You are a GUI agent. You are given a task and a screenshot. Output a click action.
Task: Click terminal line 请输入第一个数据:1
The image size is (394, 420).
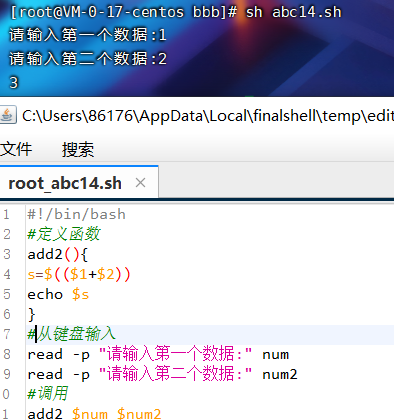tap(88, 35)
